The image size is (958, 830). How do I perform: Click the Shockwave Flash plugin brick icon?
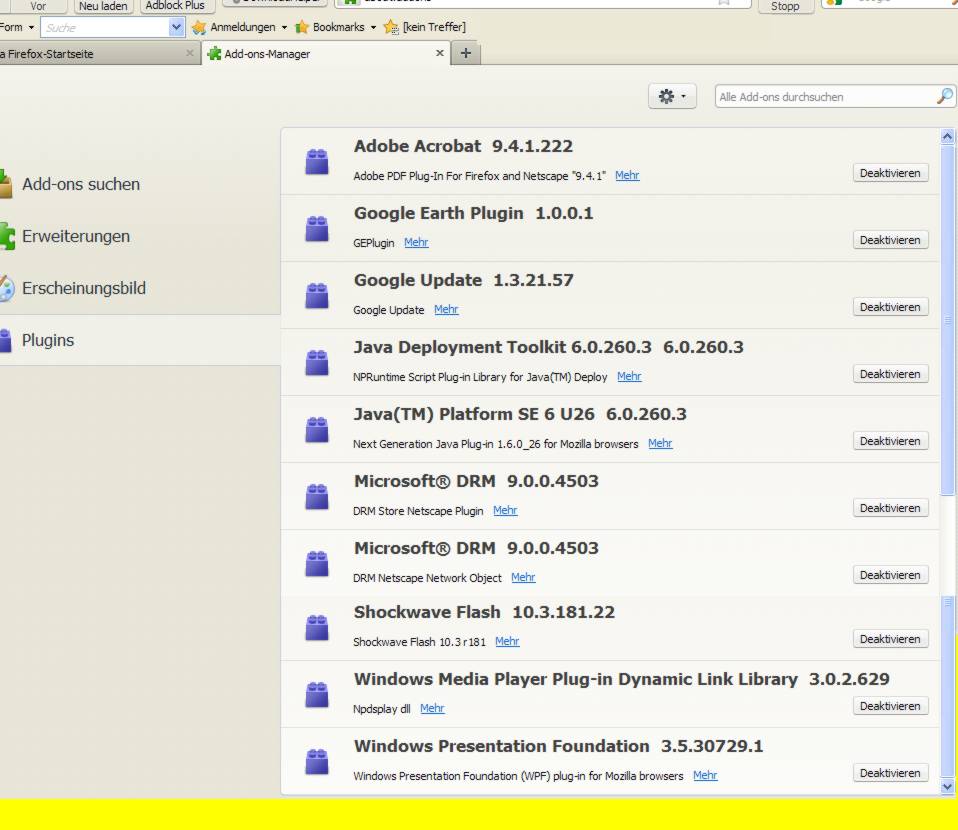coord(317,627)
